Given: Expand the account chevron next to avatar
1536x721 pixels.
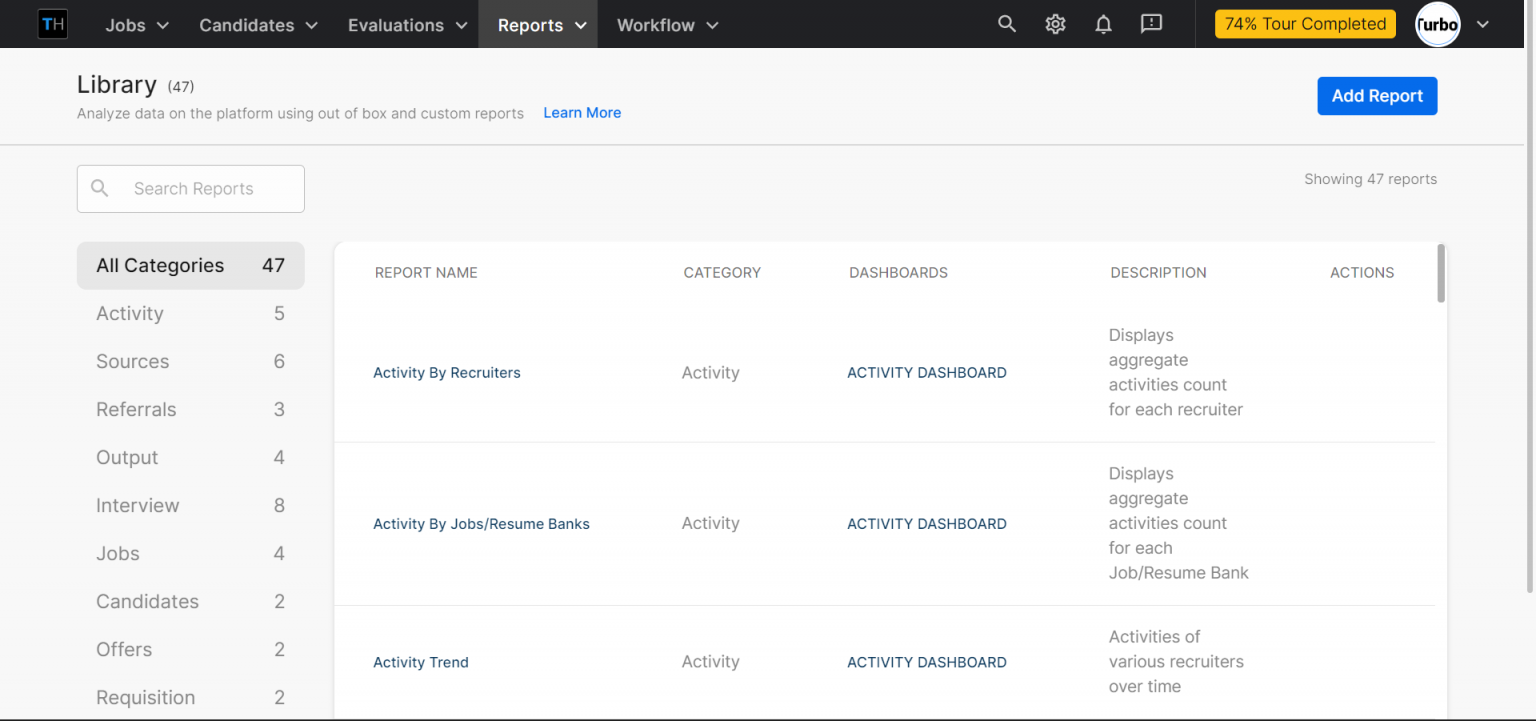Looking at the screenshot, I should click(1483, 25).
